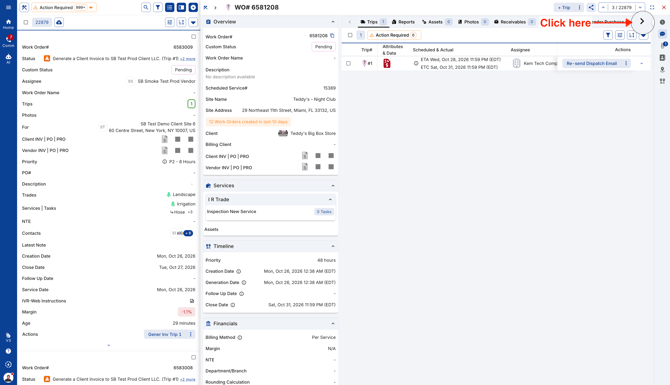Switch to the Receivables tab
This screenshot has width=670, height=385.
[514, 22]
